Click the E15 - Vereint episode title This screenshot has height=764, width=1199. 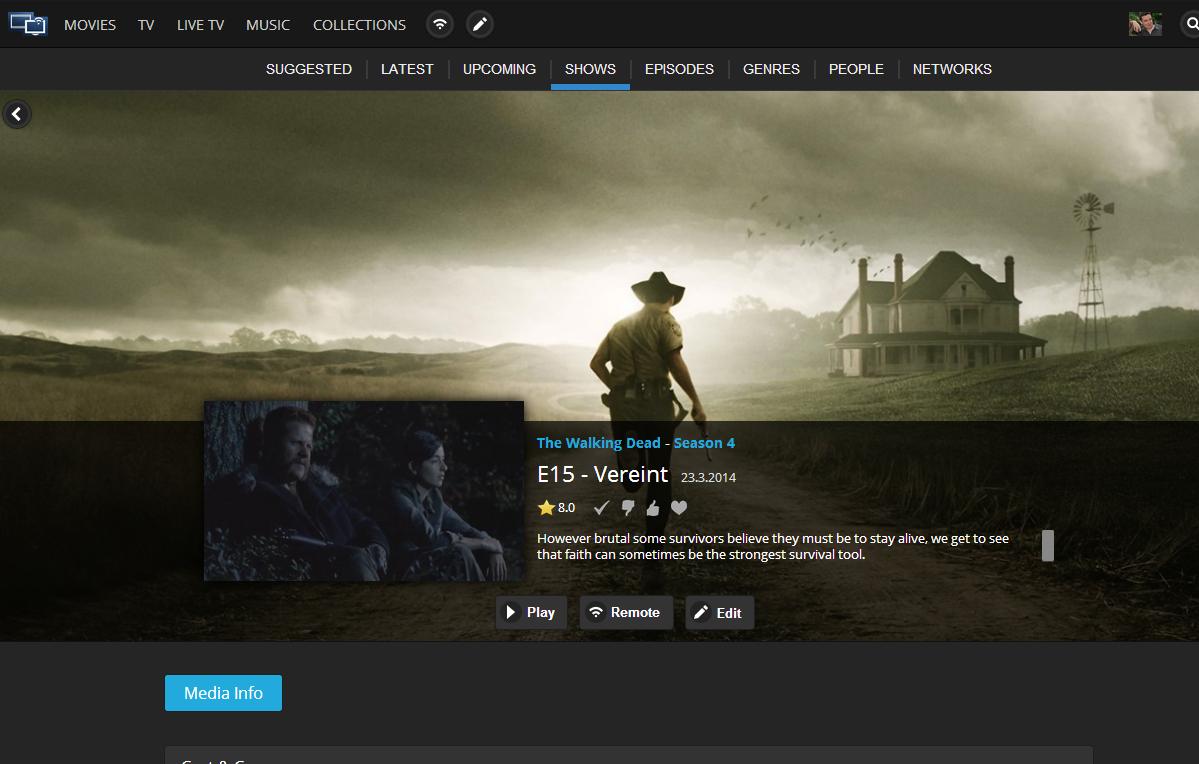click(603, 474)
